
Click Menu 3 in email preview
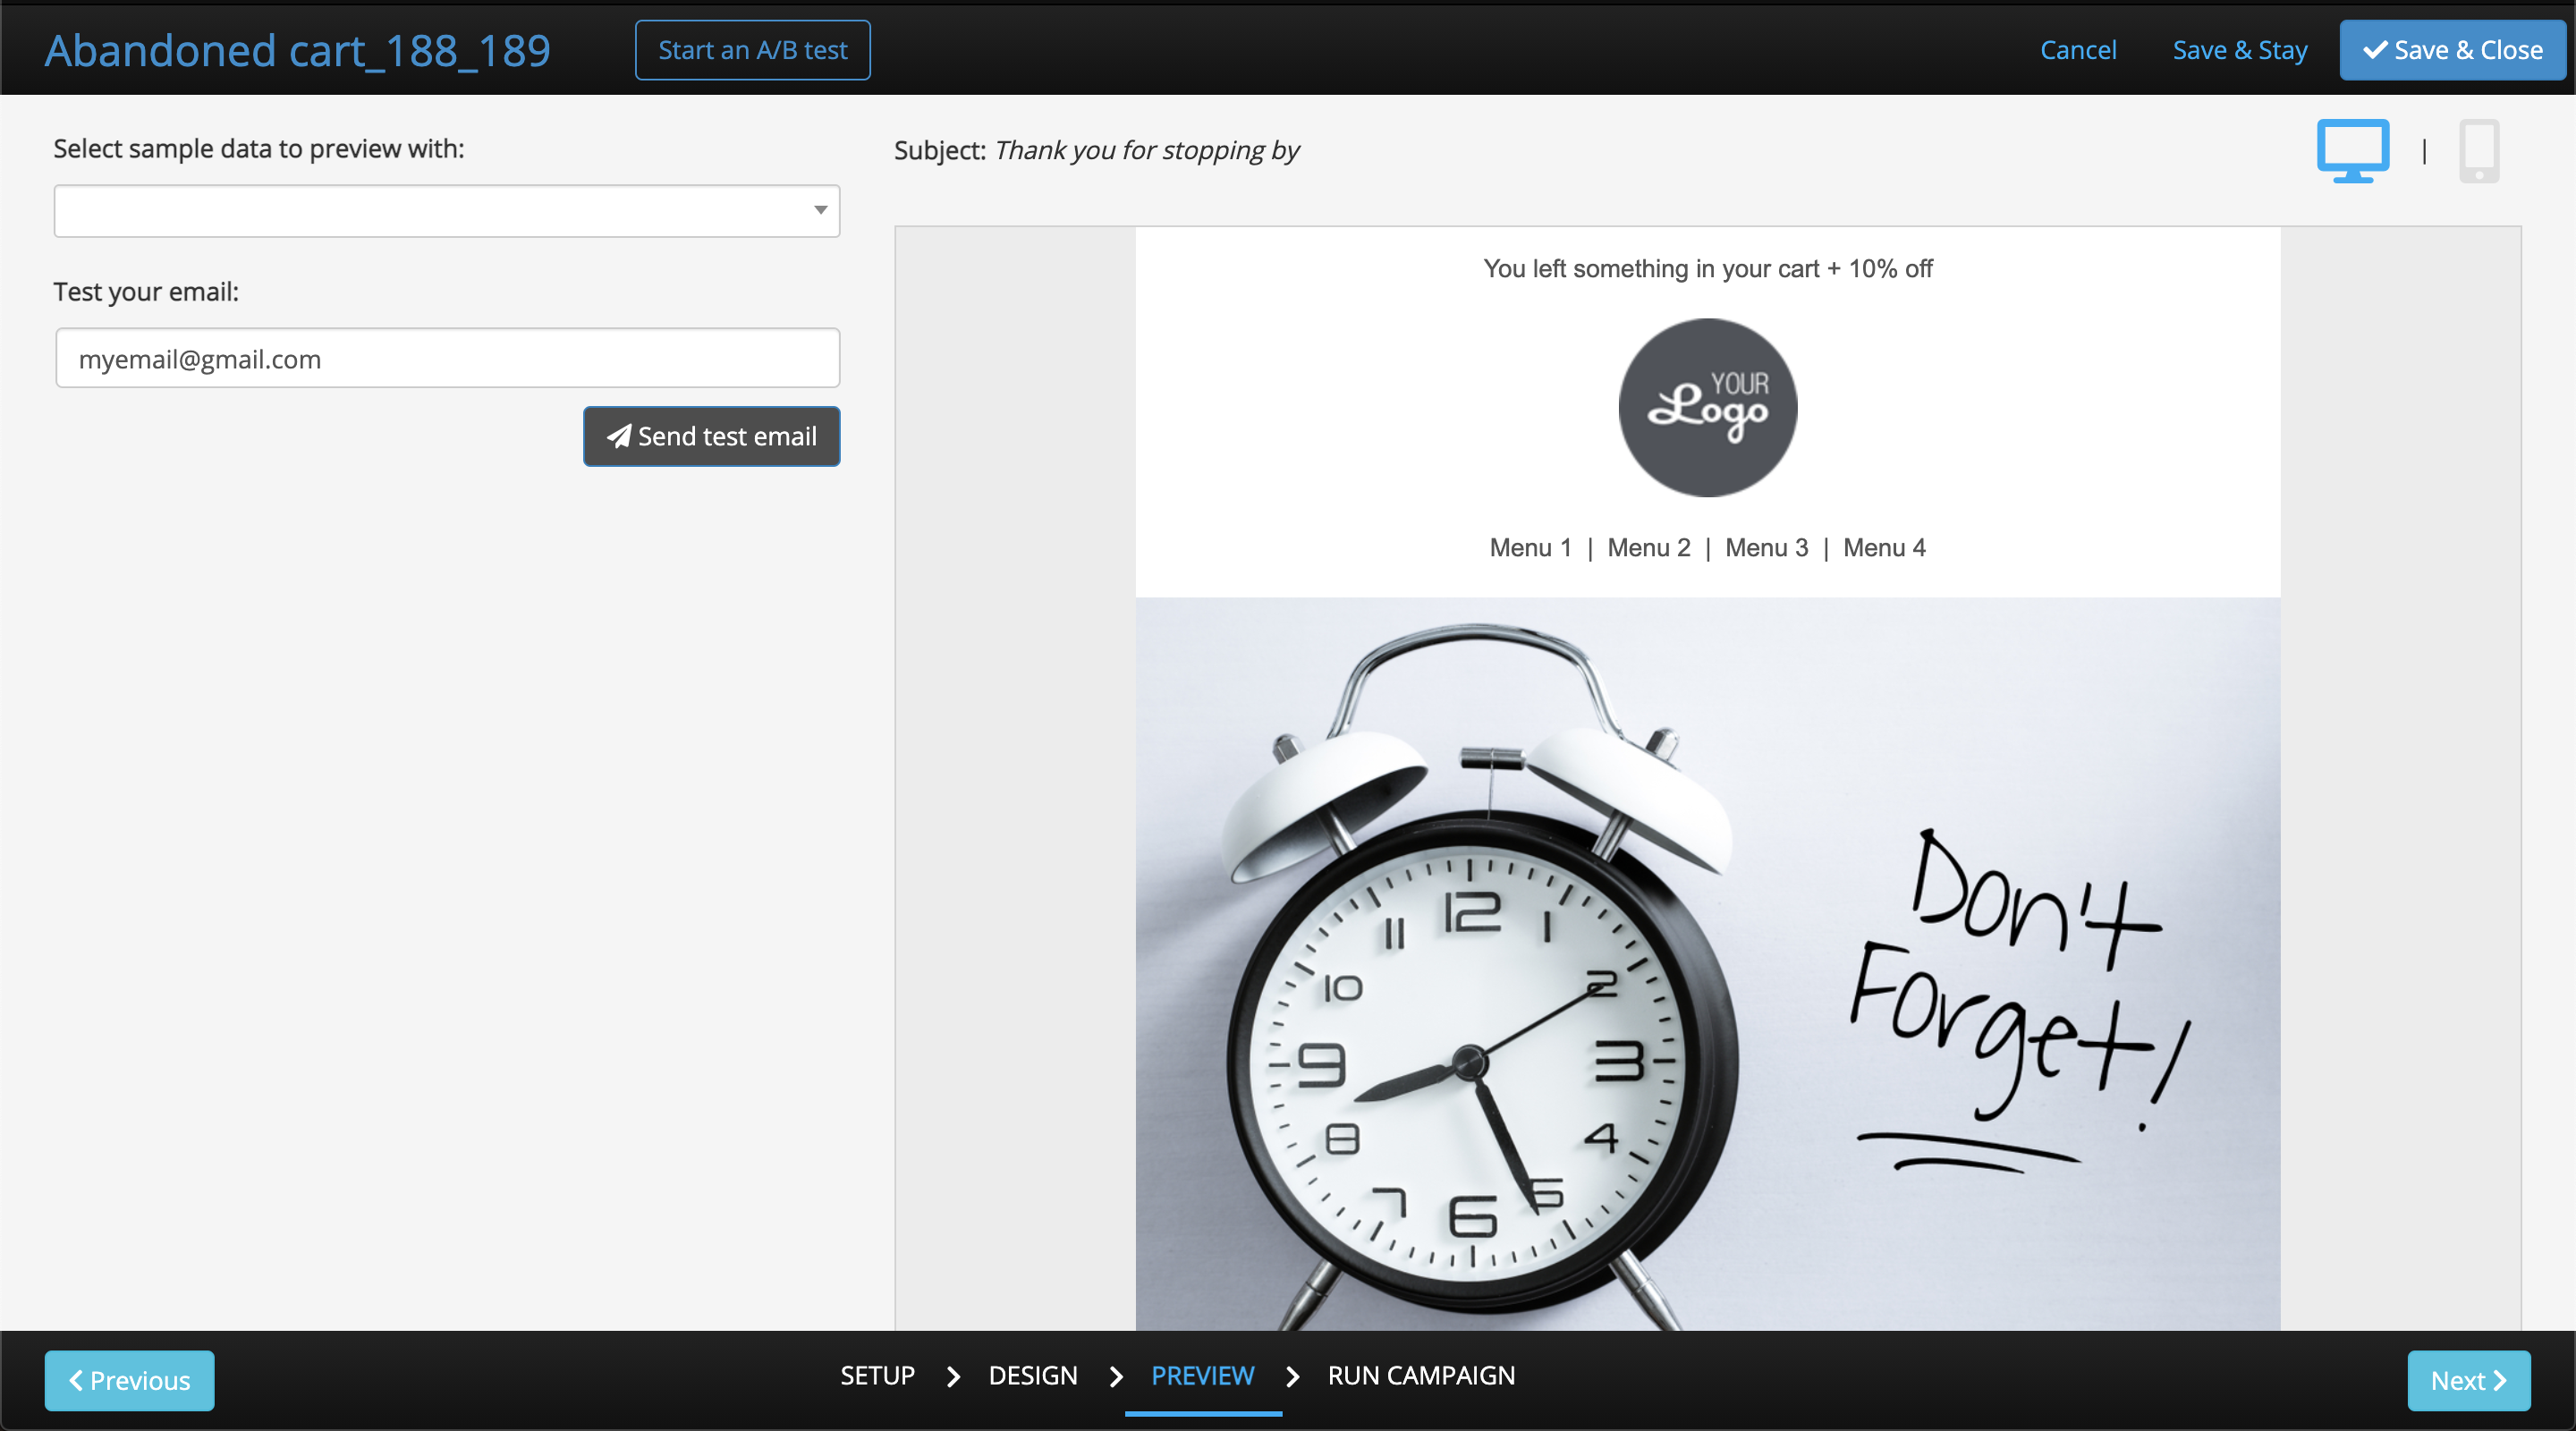(1766, 548)
